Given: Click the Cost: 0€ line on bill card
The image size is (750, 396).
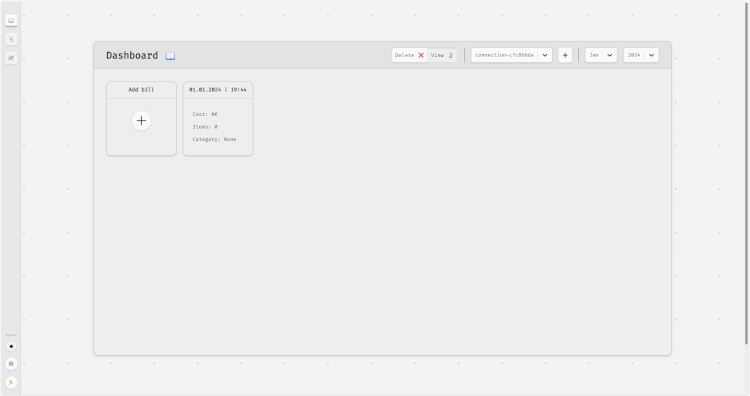Looking at the screenshot, I should click(x=205, y=114).
